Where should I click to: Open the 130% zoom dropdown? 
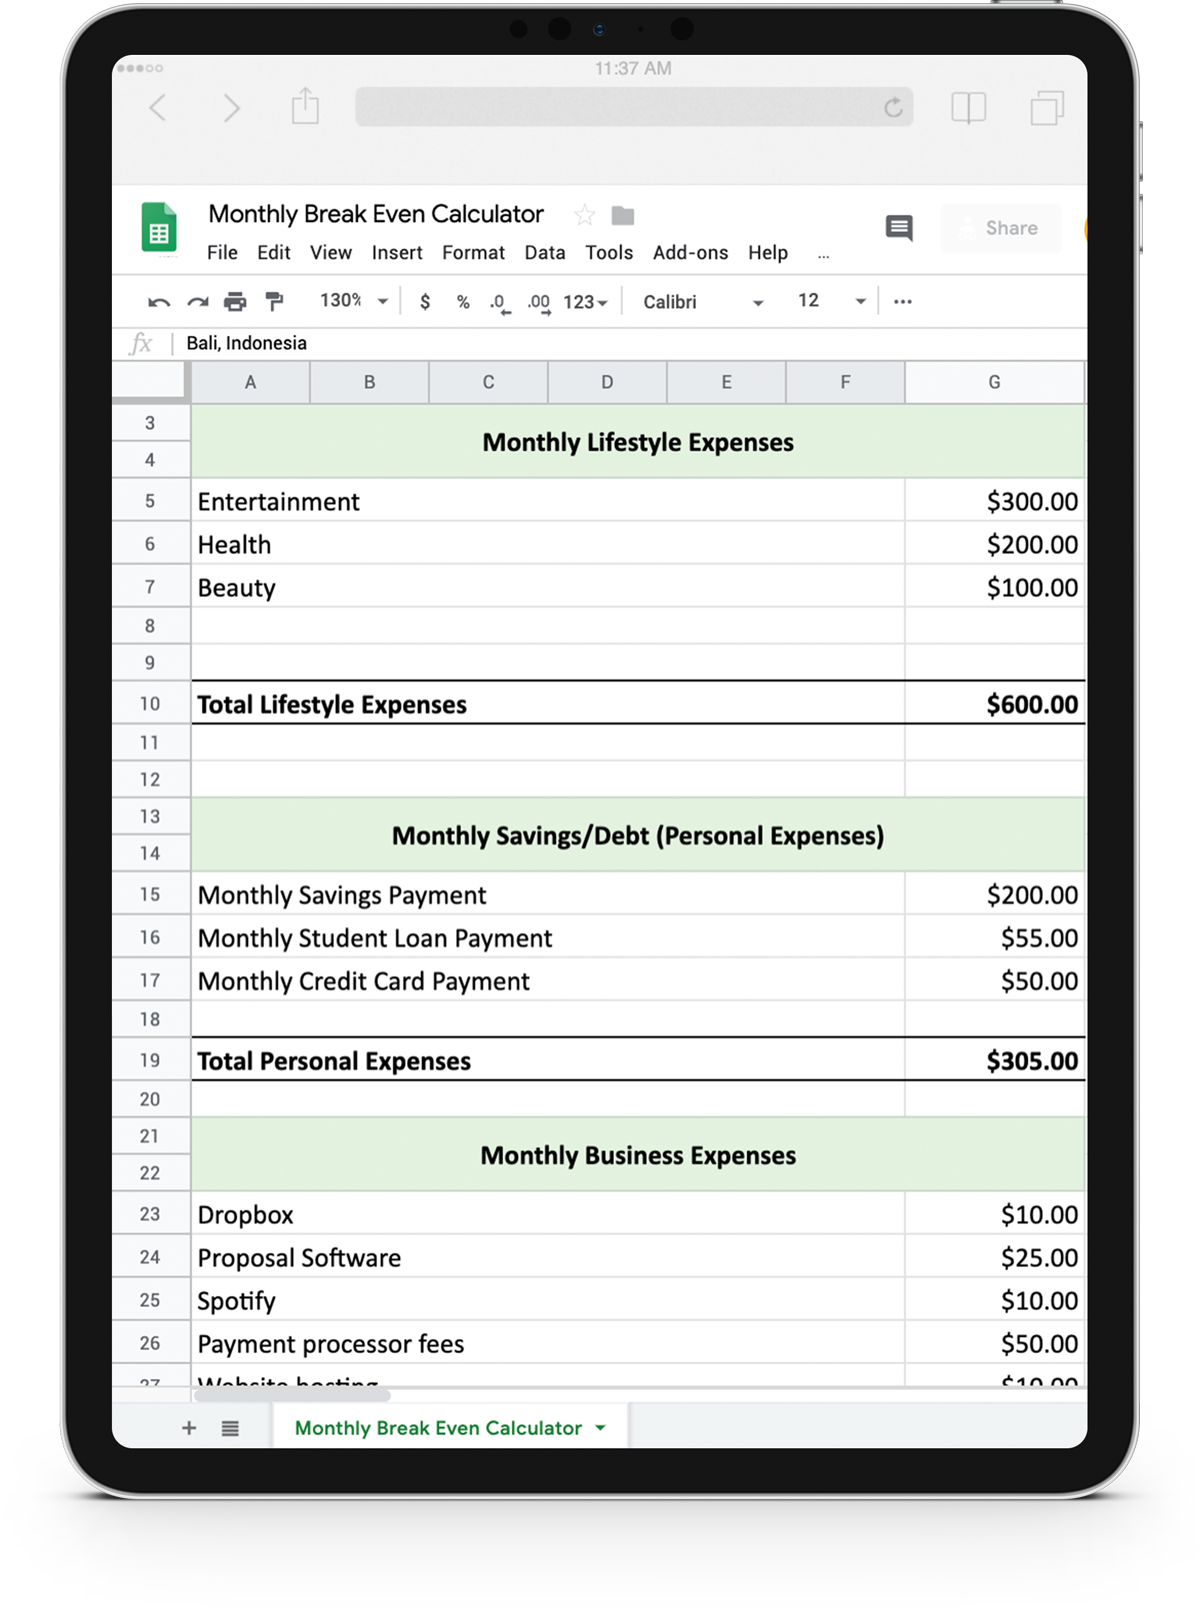(353, 301)
